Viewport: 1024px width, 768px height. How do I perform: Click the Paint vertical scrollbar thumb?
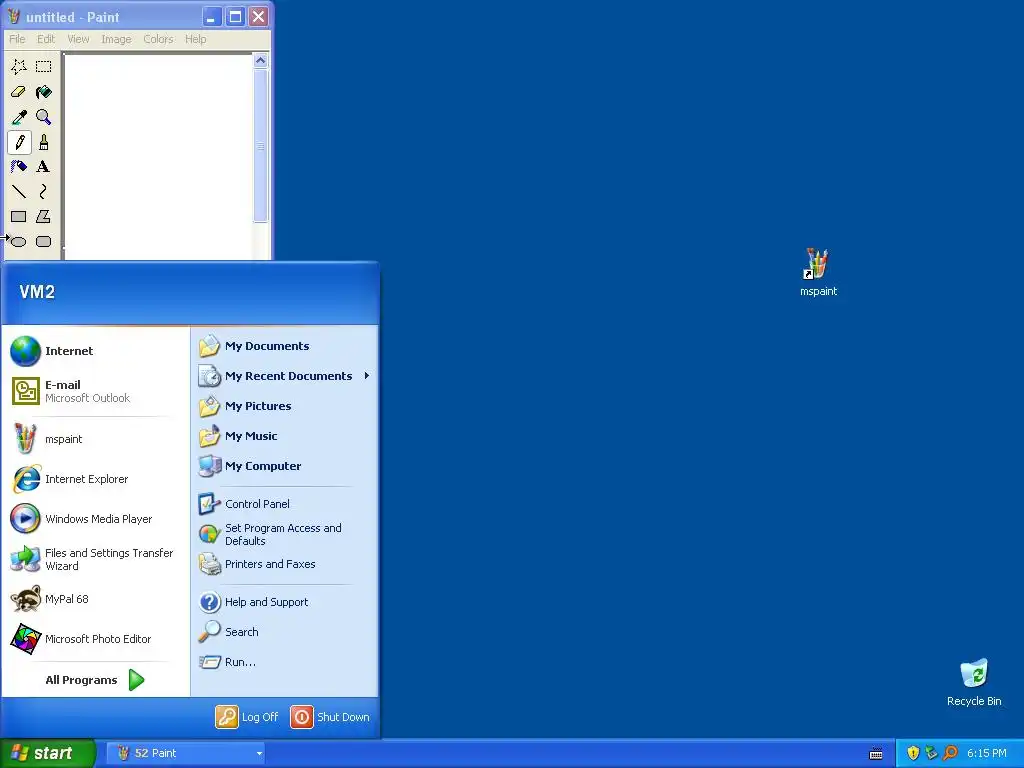261,146
